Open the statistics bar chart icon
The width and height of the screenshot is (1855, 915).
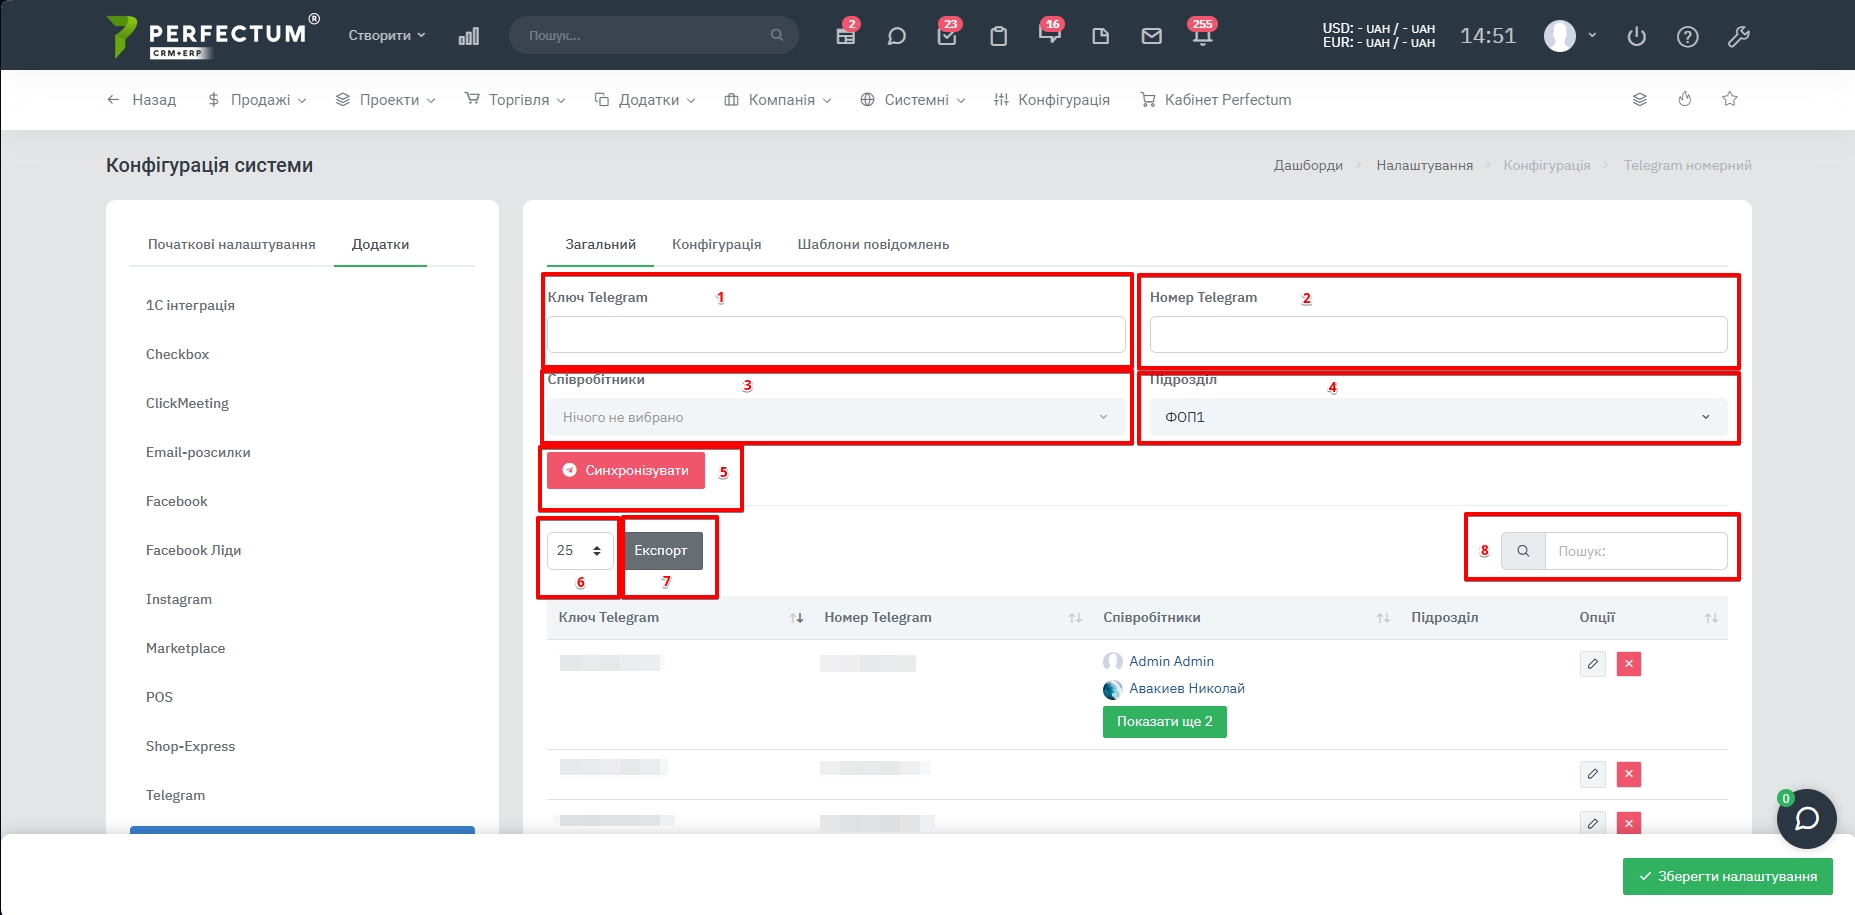[468, 36]
